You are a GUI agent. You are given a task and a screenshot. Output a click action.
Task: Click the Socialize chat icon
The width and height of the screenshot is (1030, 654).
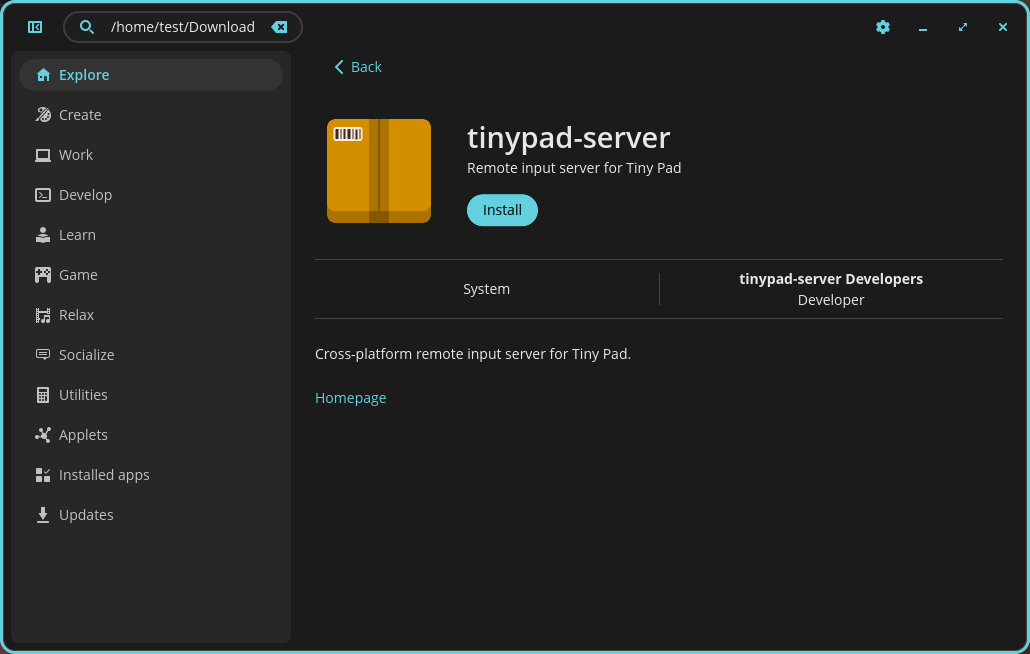click(43, 355)
